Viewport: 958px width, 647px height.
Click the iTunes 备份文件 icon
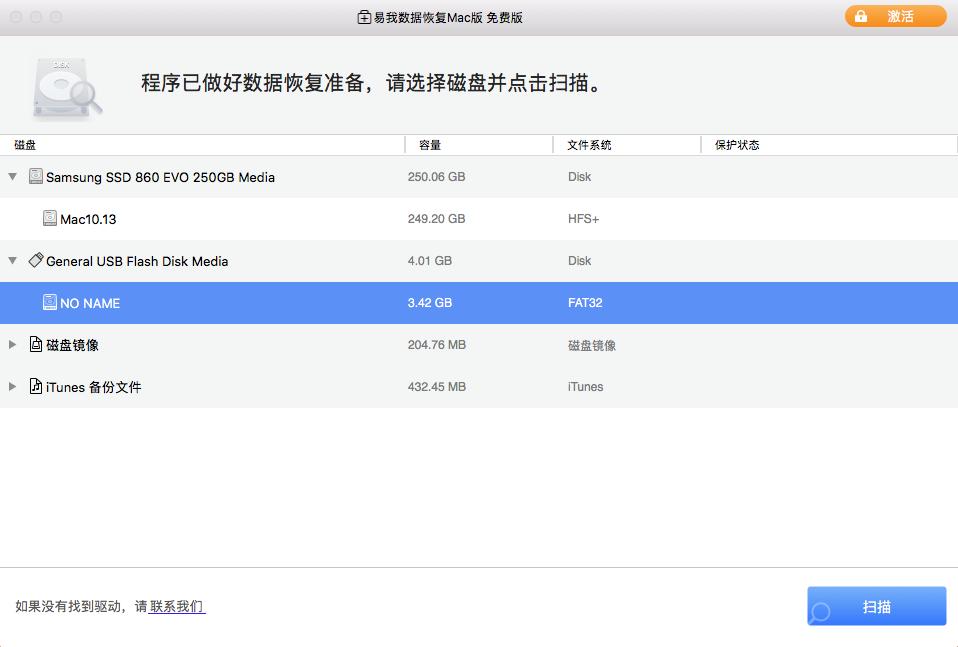[36, 386]
